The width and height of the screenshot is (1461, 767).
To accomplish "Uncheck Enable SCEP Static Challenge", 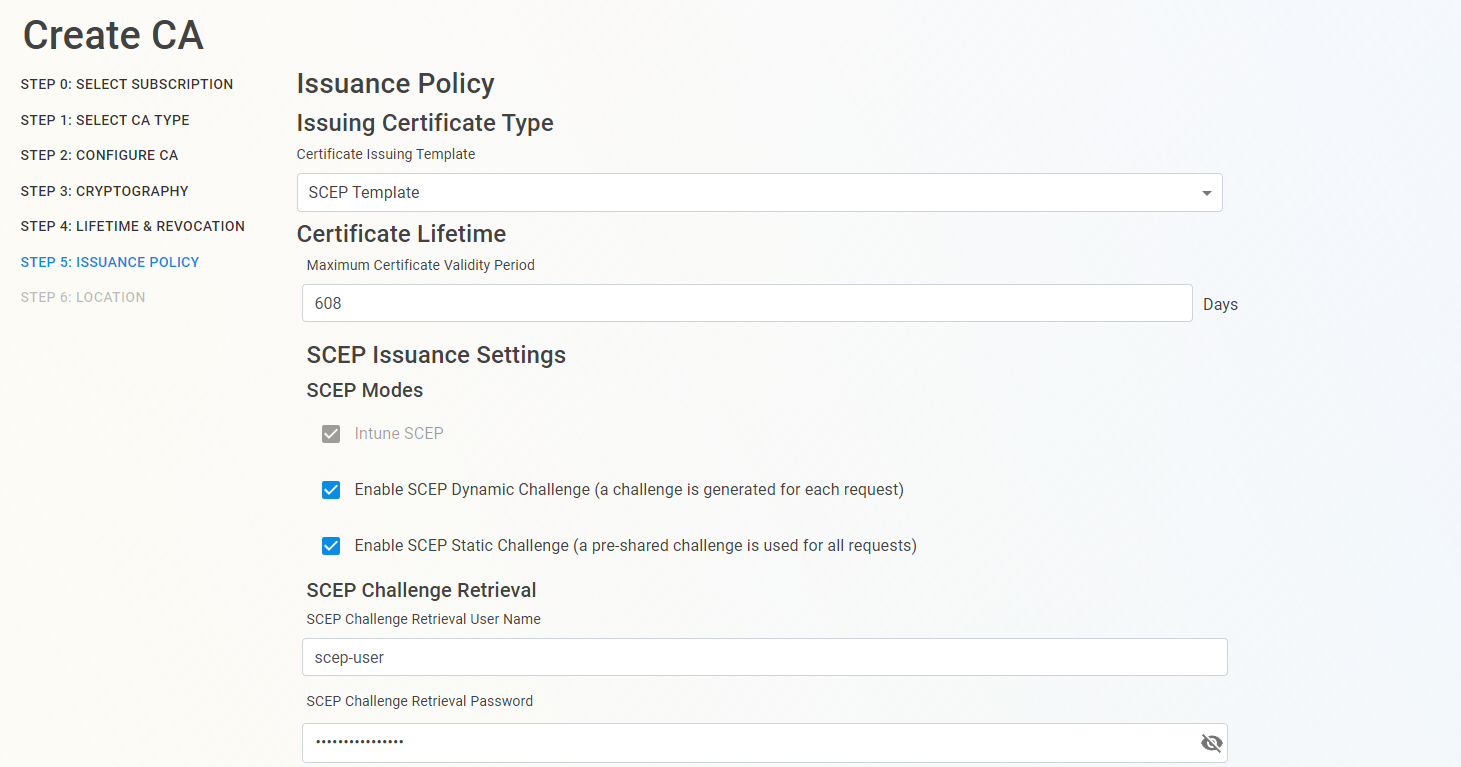I will [331, 546].
